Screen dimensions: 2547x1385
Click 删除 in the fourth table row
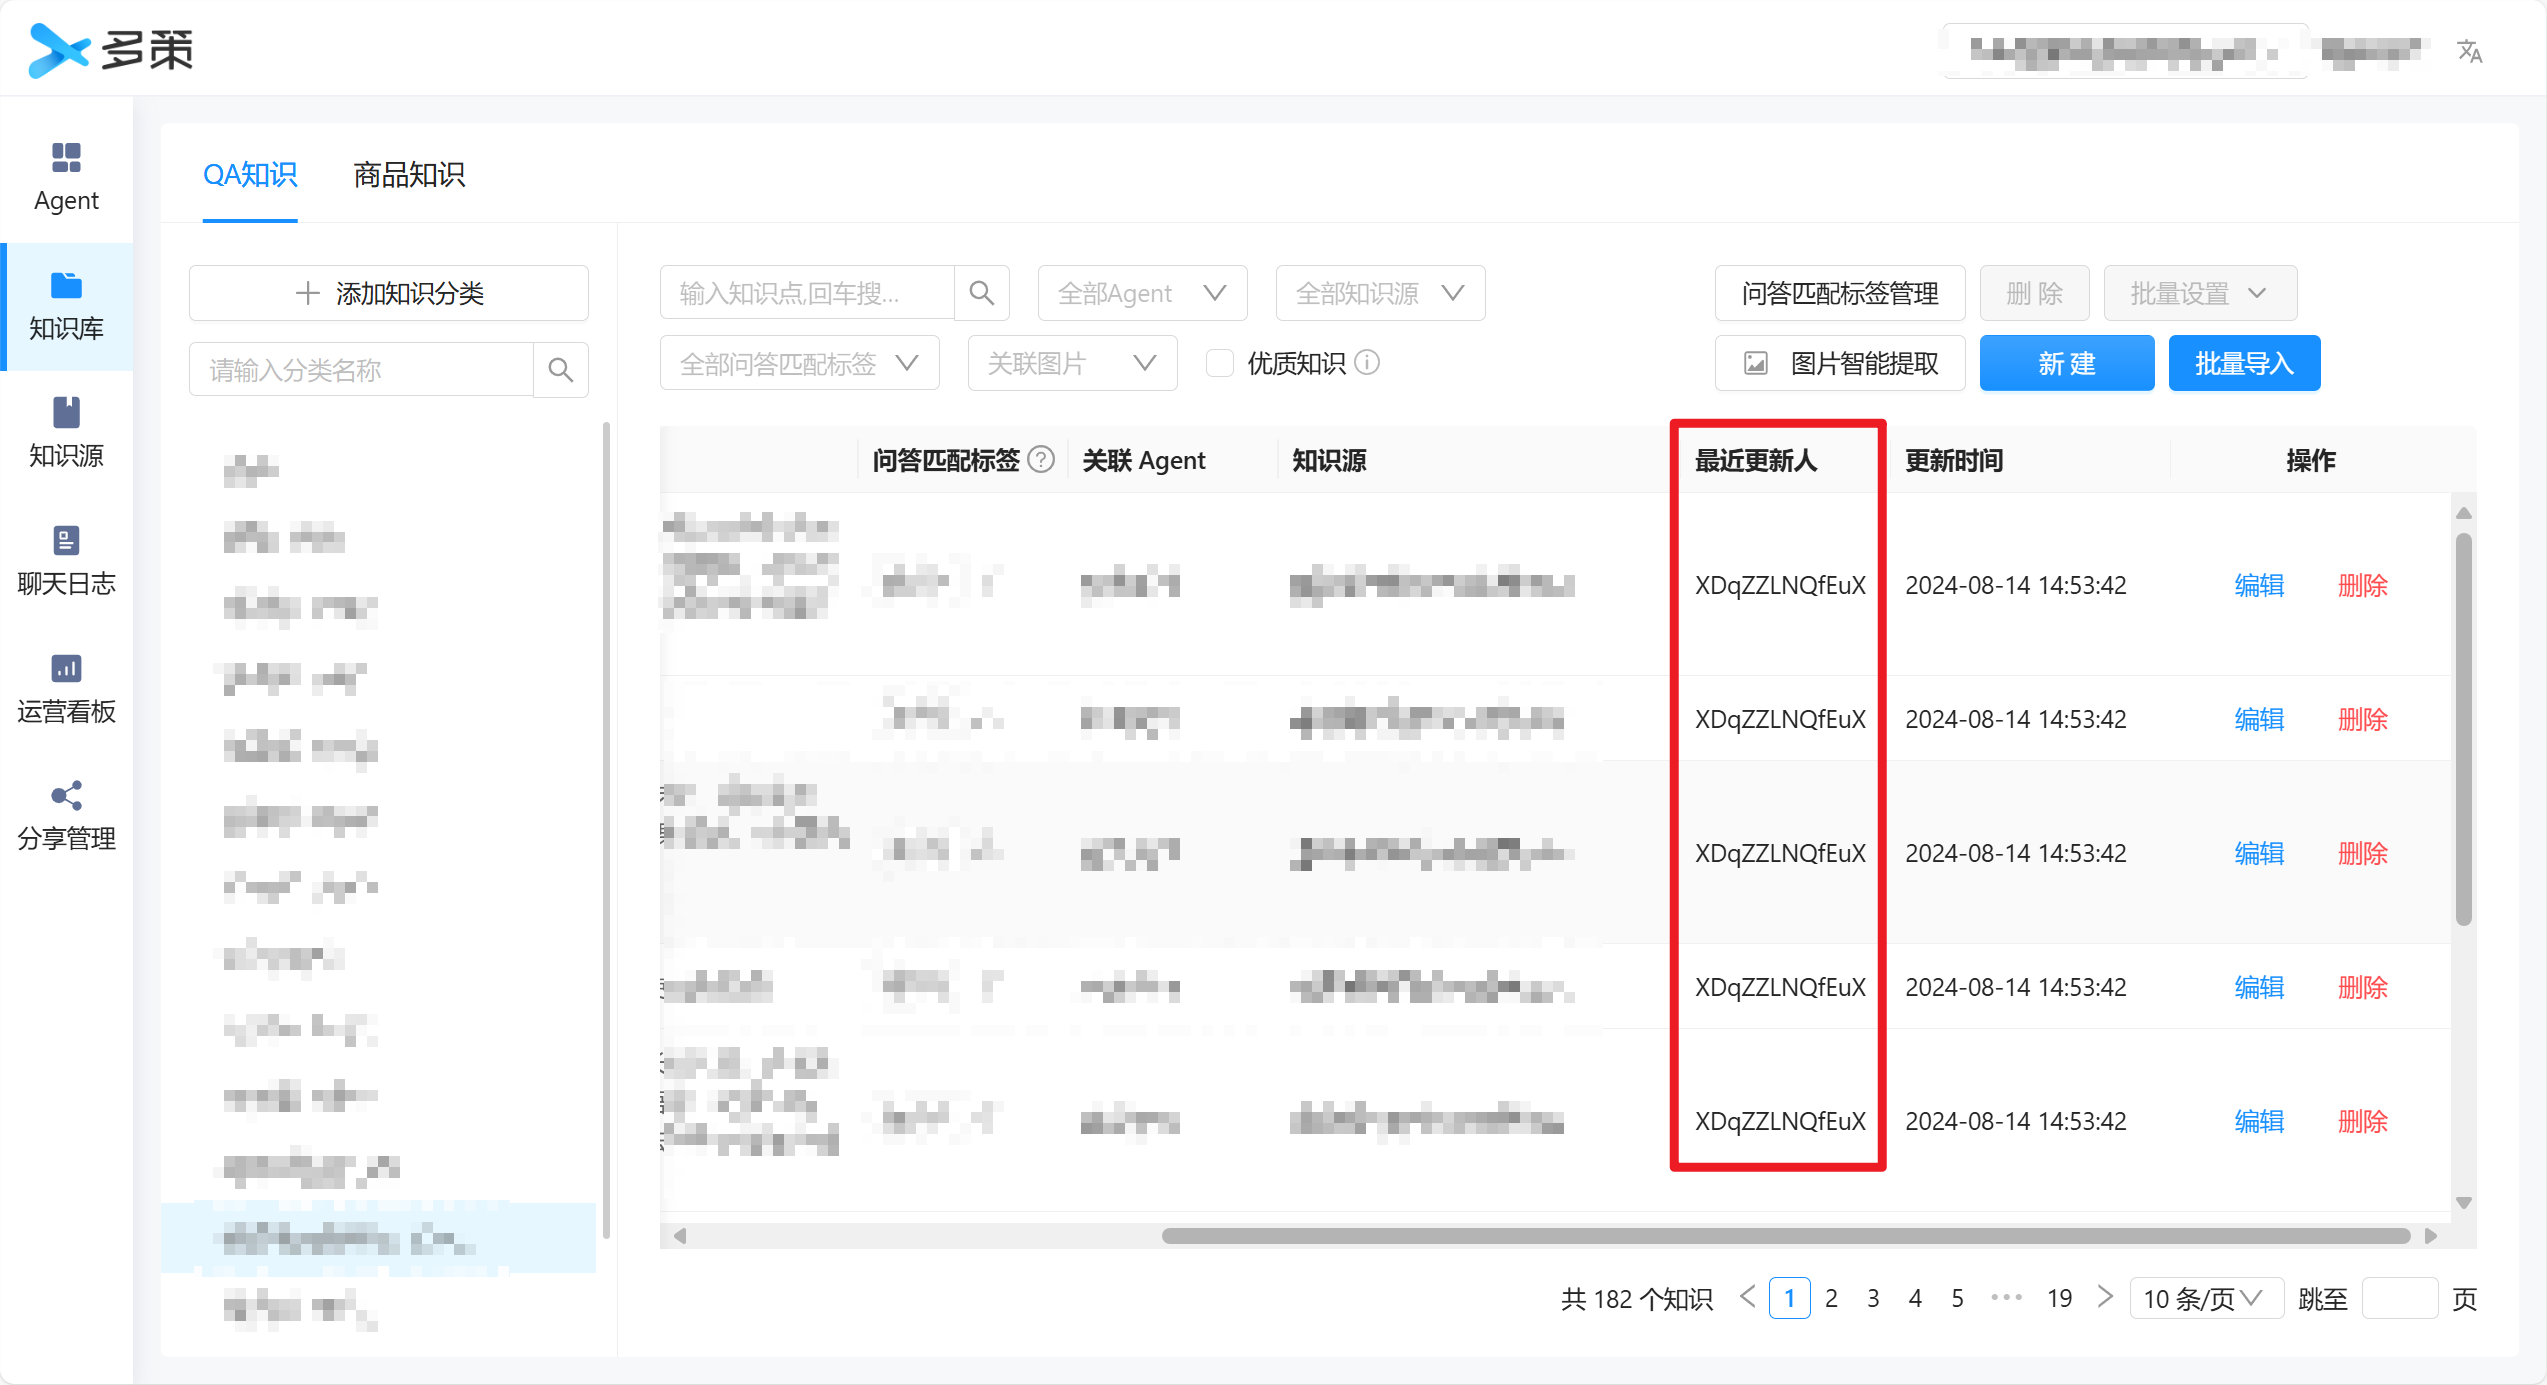pos(2362,987)
